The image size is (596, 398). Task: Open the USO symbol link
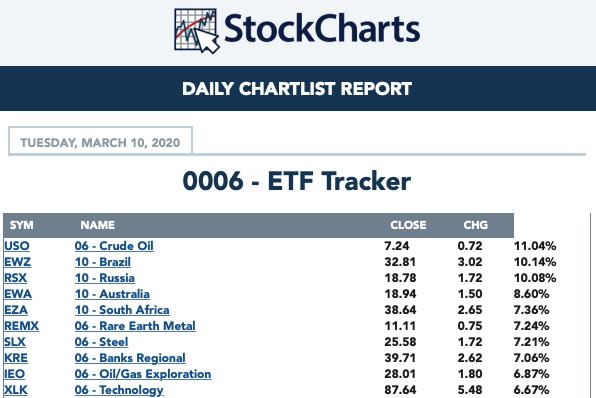click(17, 246)
